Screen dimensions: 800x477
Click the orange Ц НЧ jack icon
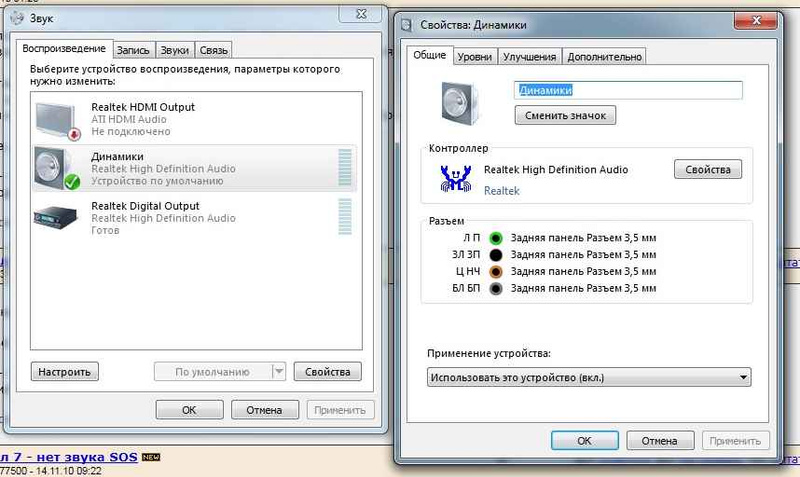pos(496,271)
